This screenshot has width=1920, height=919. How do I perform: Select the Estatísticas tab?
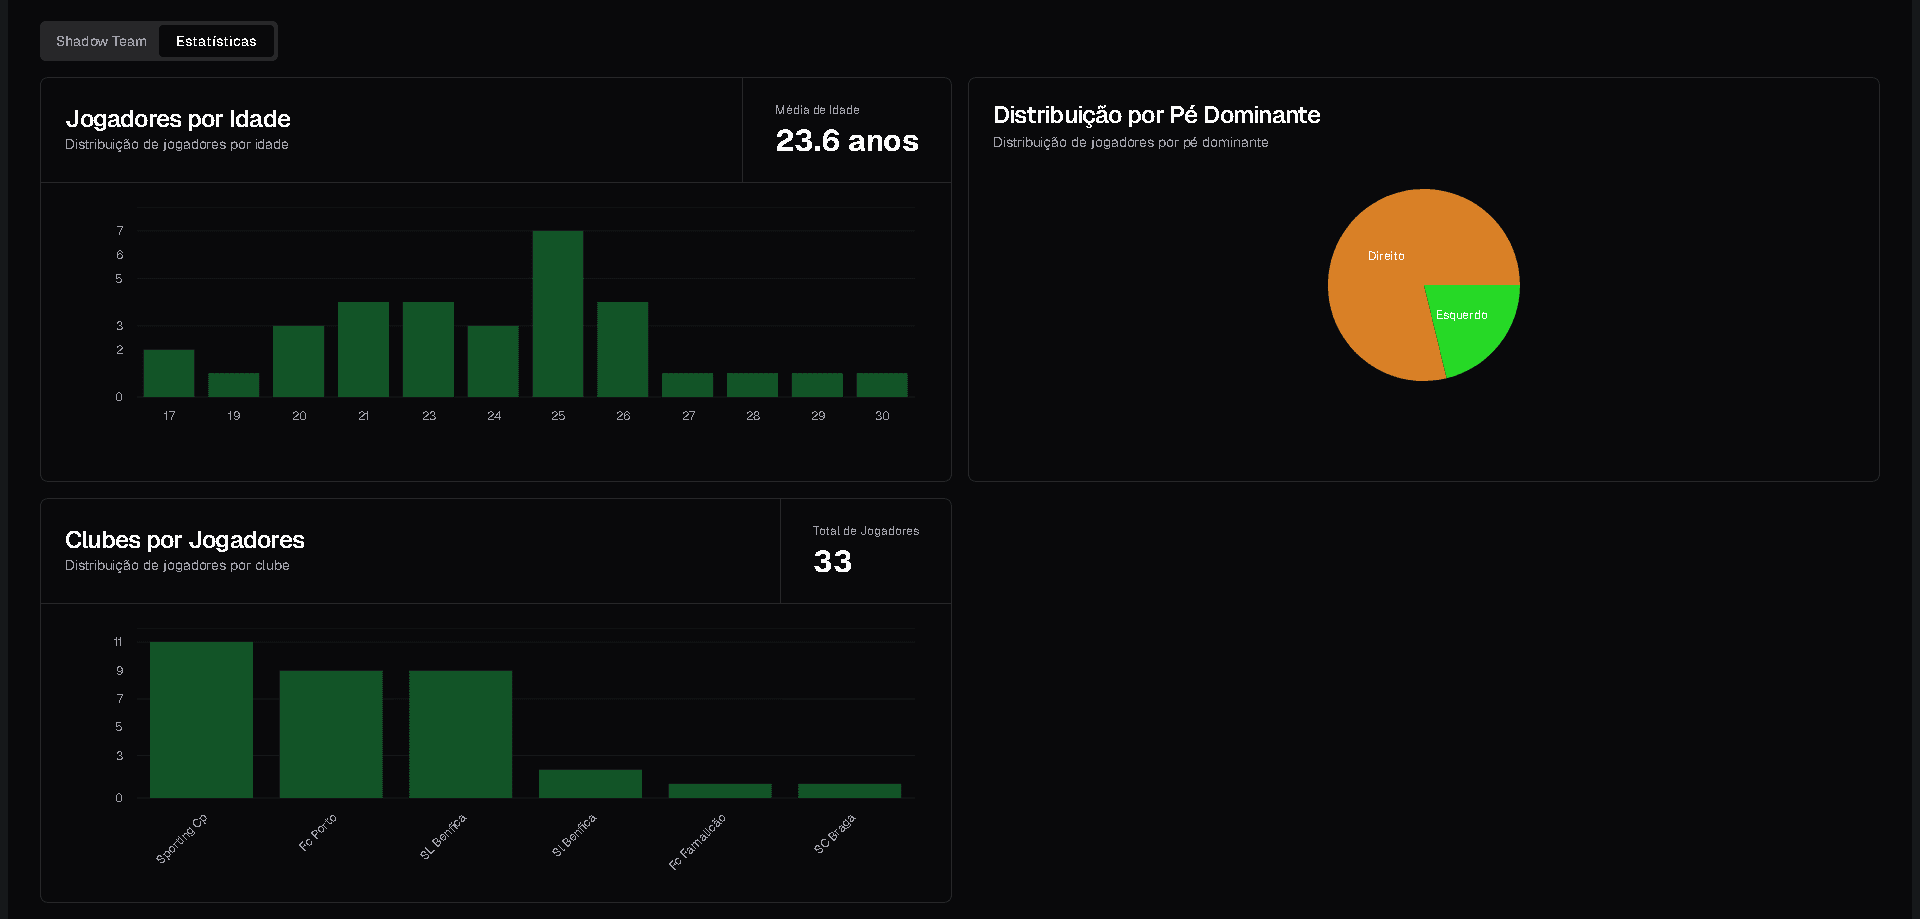coord(216,41)
